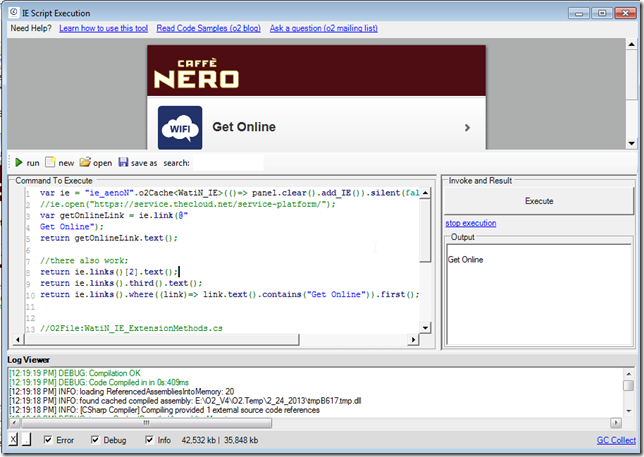Open Learn how to use this tool

click(119, 28)
